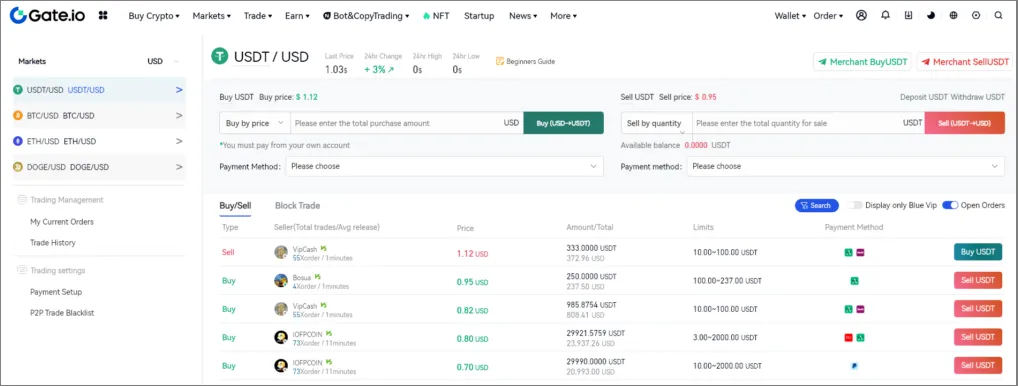Toggle Display only Blue Vip switch

tap(854, 205)
